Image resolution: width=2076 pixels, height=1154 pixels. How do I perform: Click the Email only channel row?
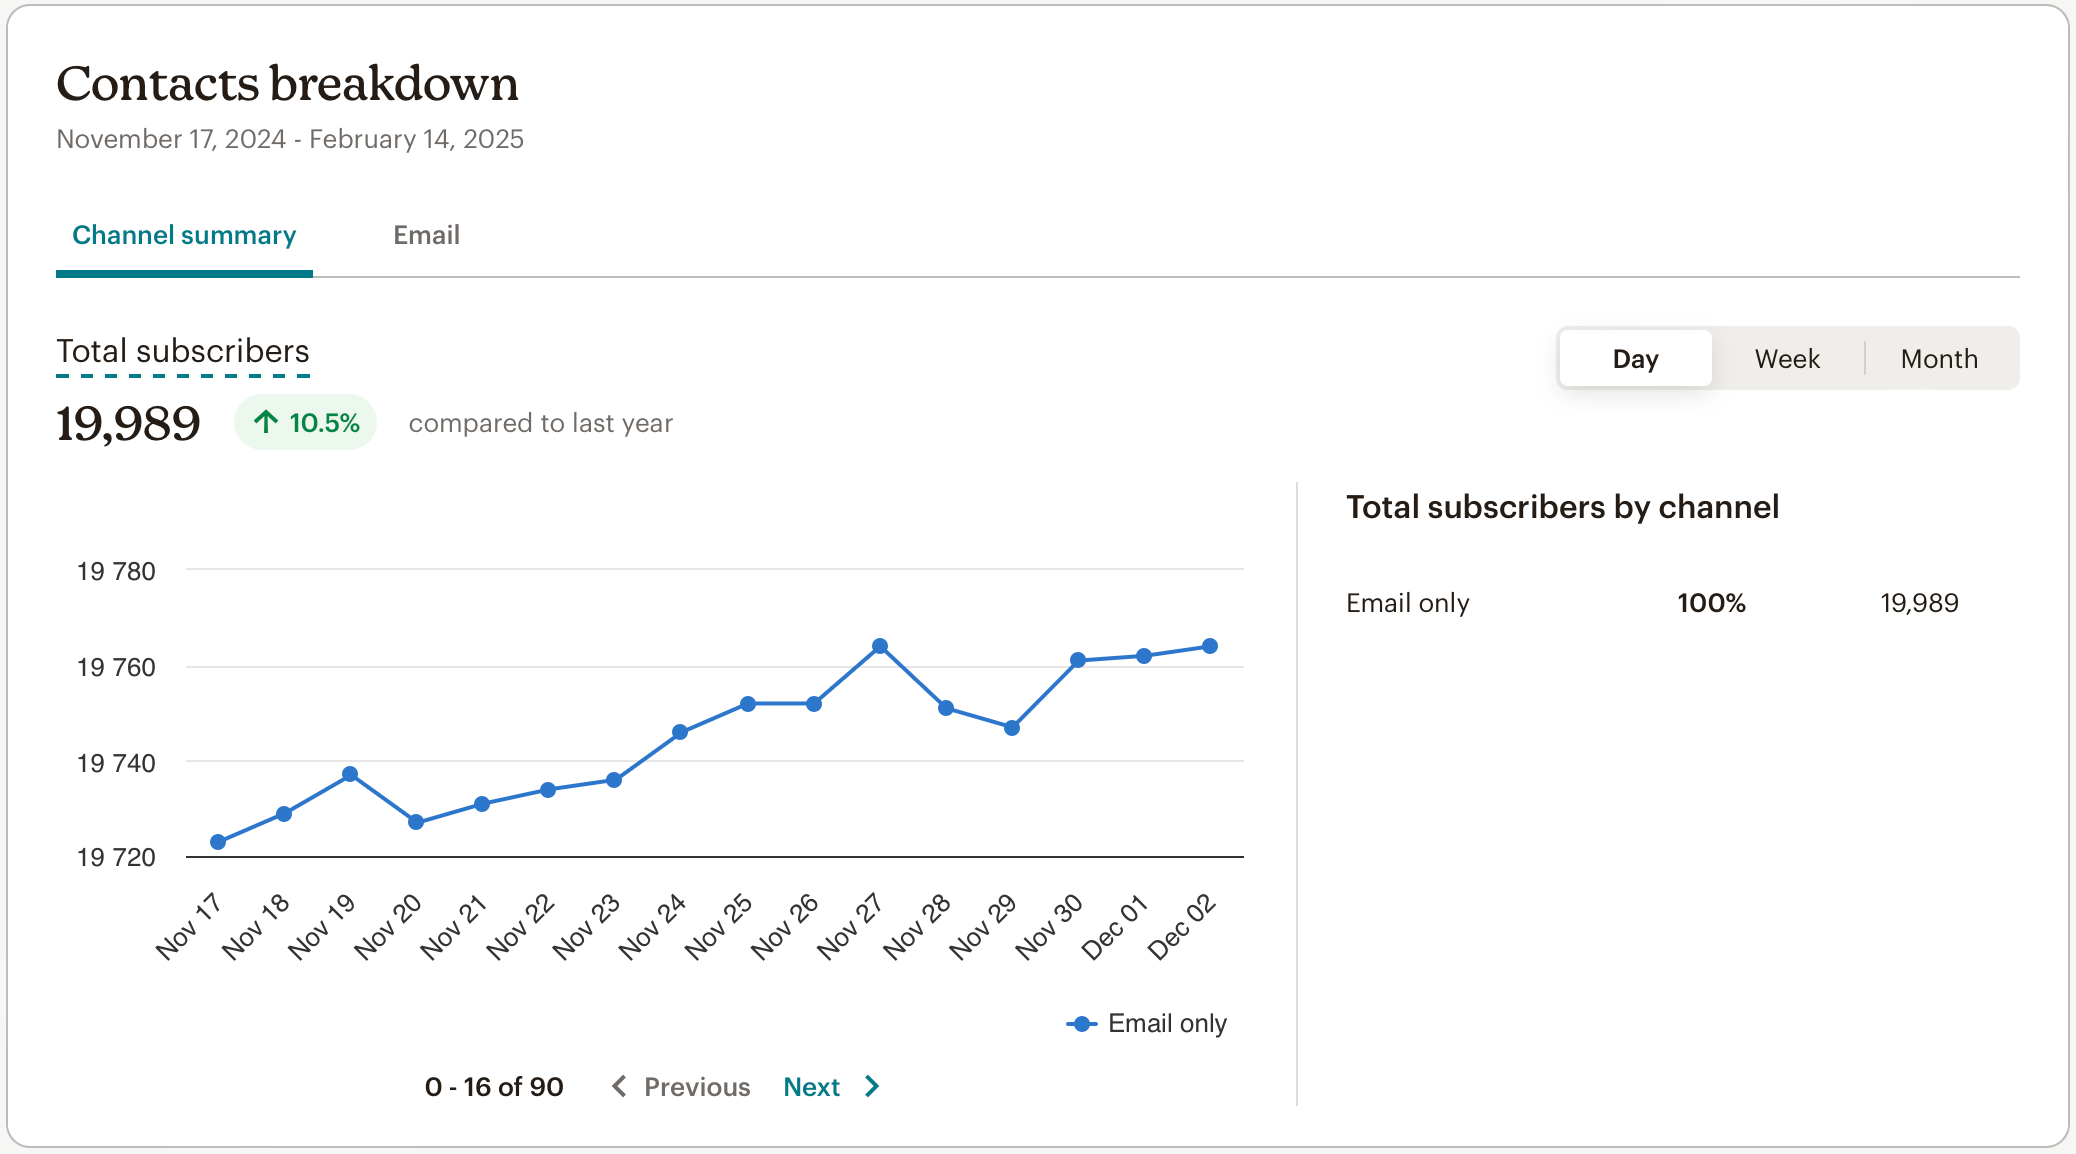(x=1408, y=603)
